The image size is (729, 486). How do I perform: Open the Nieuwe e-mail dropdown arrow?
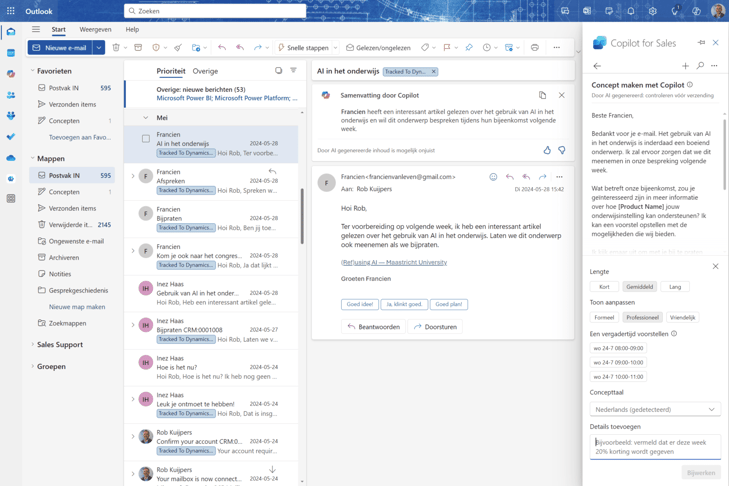click(99, 47)
